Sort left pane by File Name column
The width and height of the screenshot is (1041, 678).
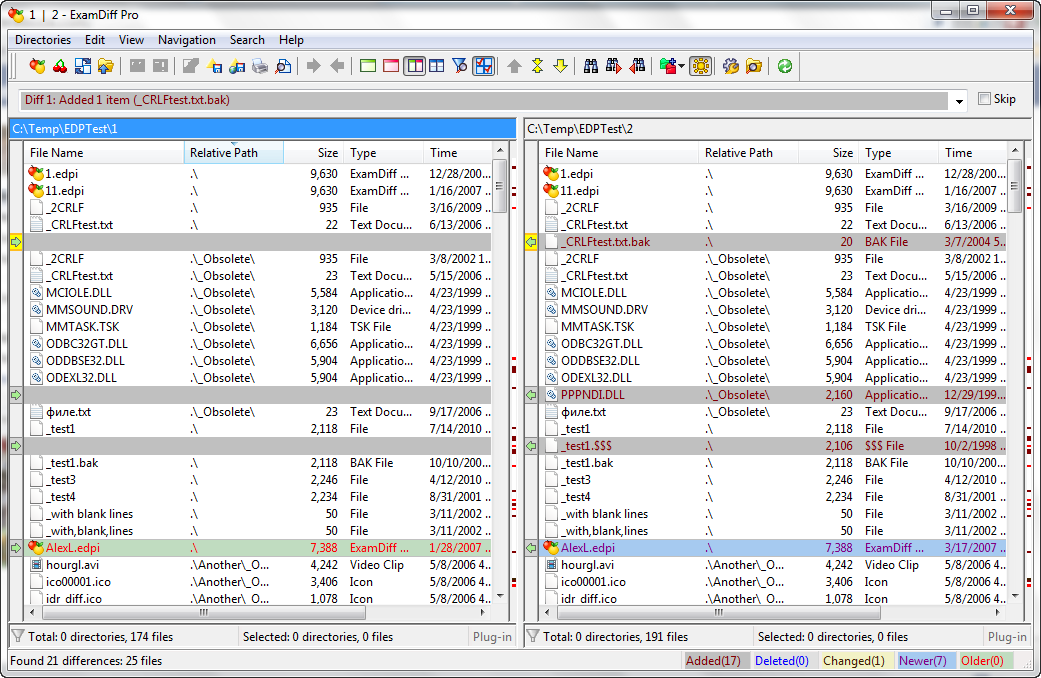104,153
